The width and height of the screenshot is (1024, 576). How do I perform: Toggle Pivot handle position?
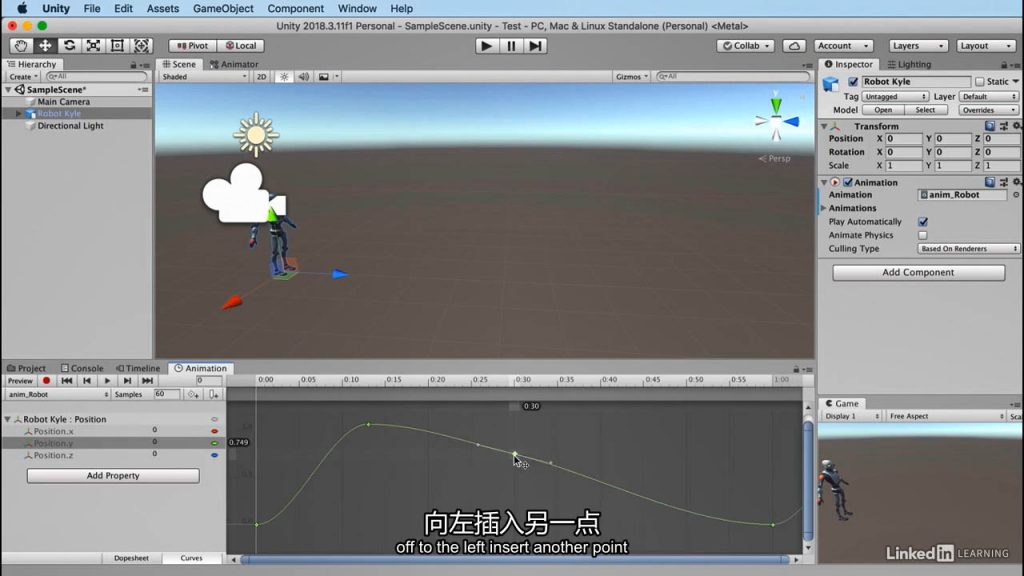click(192, 46)
